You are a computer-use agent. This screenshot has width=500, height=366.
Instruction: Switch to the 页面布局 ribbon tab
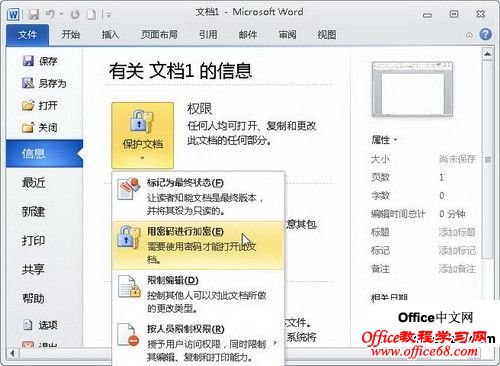point(159,34)
